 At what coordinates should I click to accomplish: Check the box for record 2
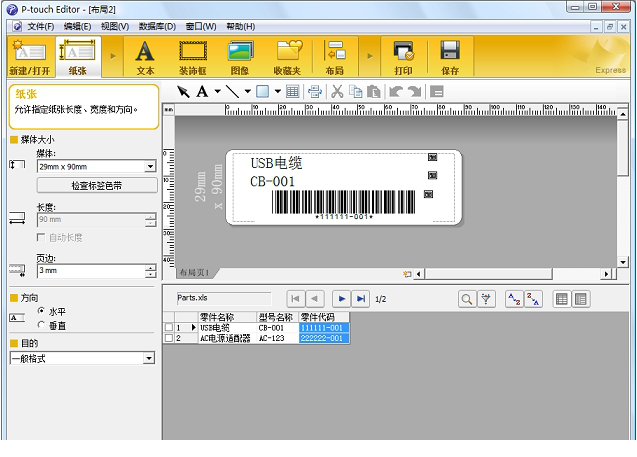point(169,338)
